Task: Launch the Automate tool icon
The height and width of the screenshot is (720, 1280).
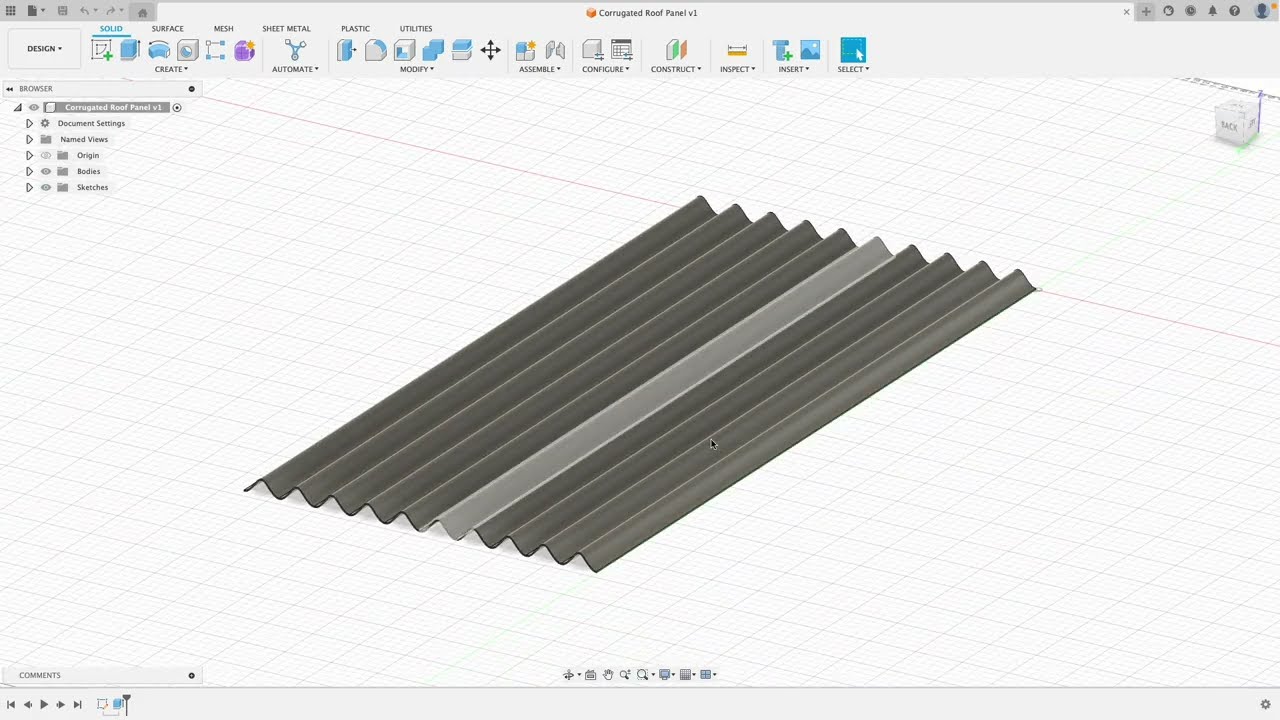Action: (296, 50)
